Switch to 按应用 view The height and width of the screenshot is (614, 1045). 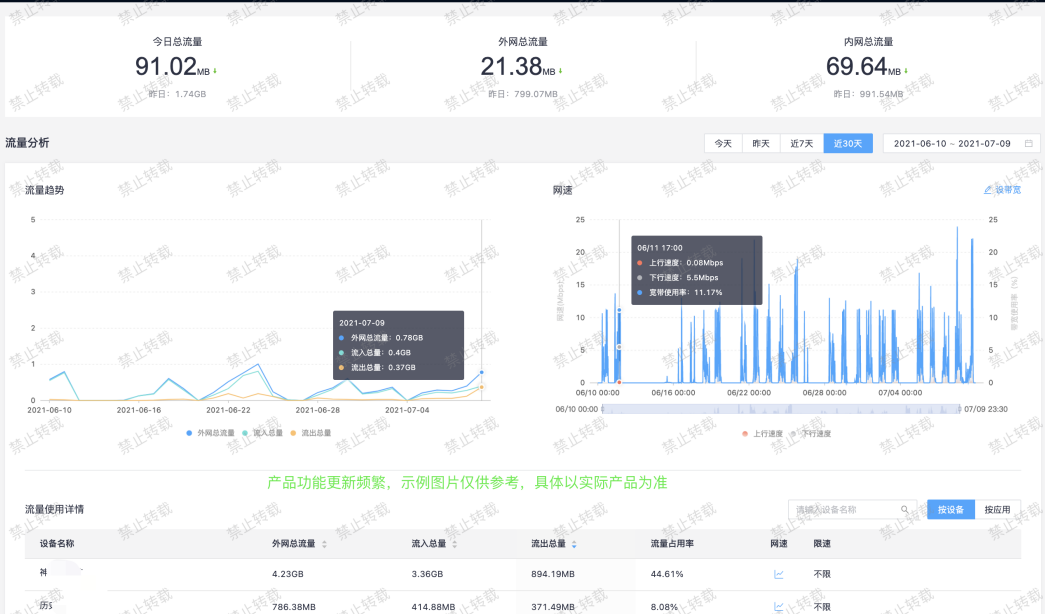(x=998, y=509)
